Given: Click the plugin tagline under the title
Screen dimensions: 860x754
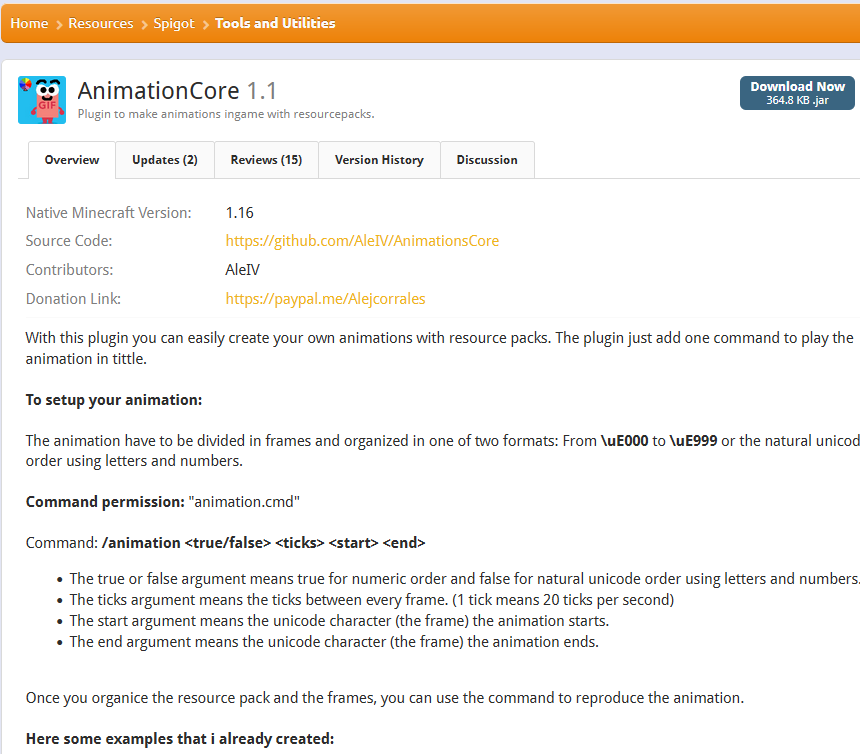Looking at the screenshot, I should click(x=226, y=114).
